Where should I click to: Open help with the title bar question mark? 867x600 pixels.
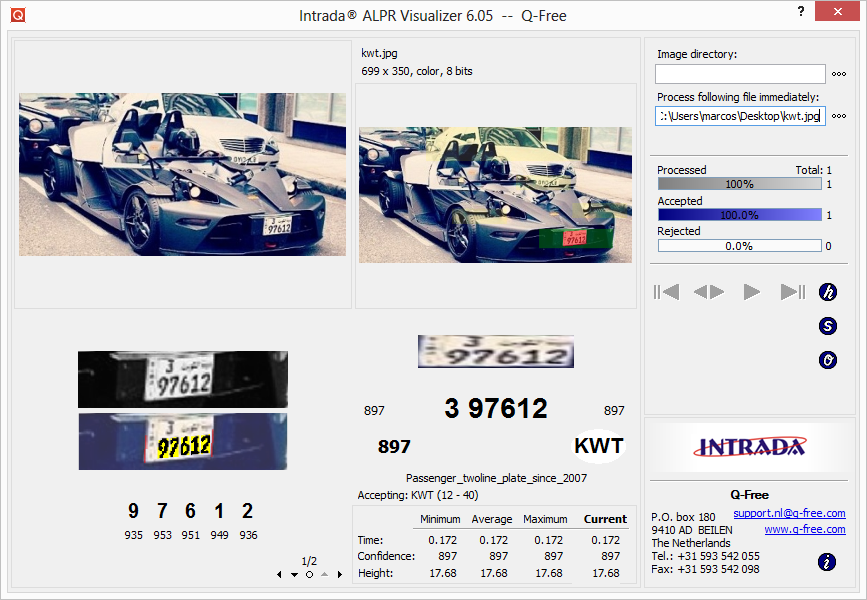[801, 11]
